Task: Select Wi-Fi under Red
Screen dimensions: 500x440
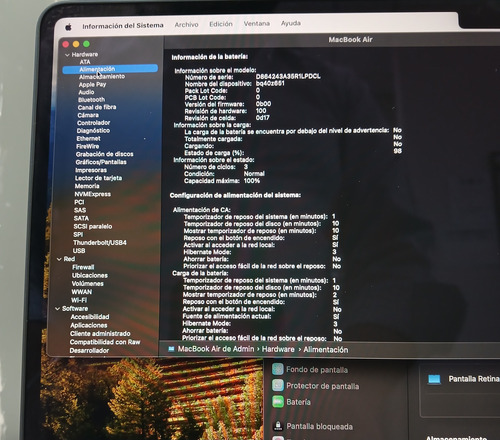Action: coord(79,300)
